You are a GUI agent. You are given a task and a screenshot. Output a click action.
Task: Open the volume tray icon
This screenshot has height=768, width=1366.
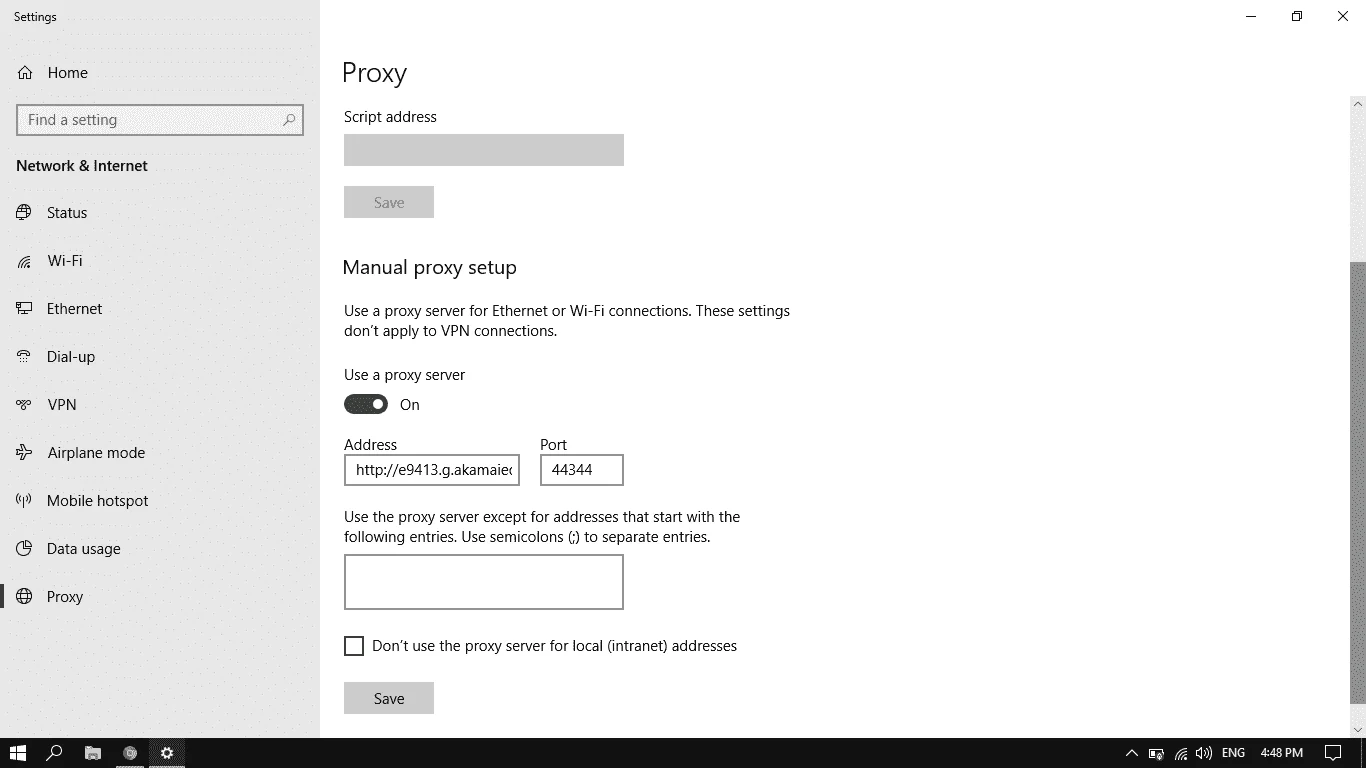click(x=1204, y=753)
